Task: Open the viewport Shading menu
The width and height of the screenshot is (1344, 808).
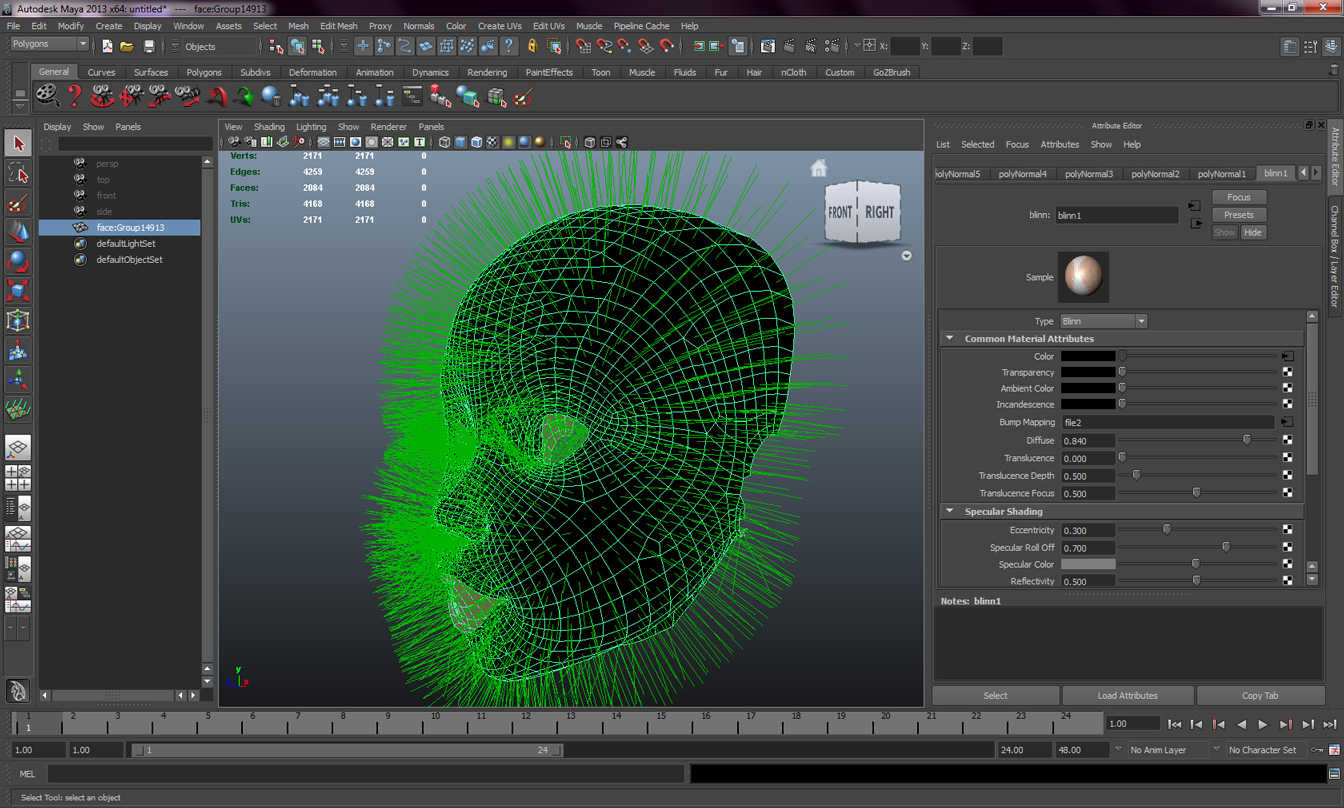Action: [268, 127]
